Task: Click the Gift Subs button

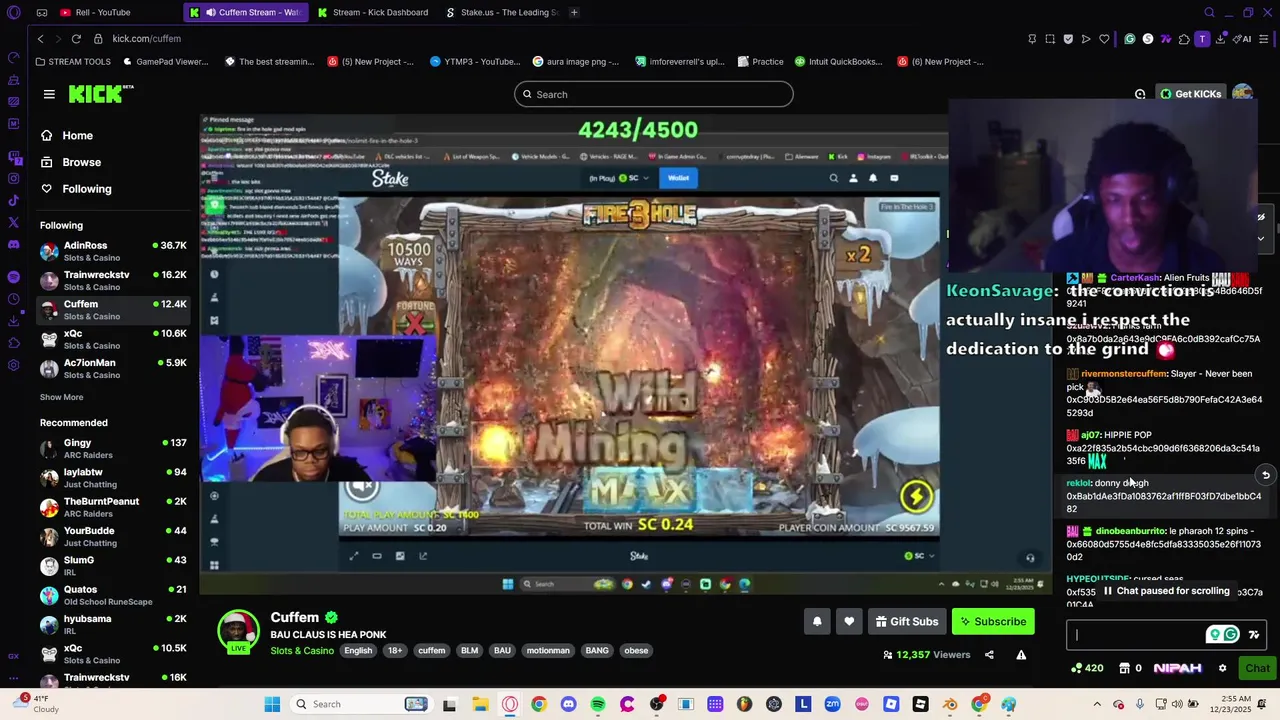Action: pos(907,621)
